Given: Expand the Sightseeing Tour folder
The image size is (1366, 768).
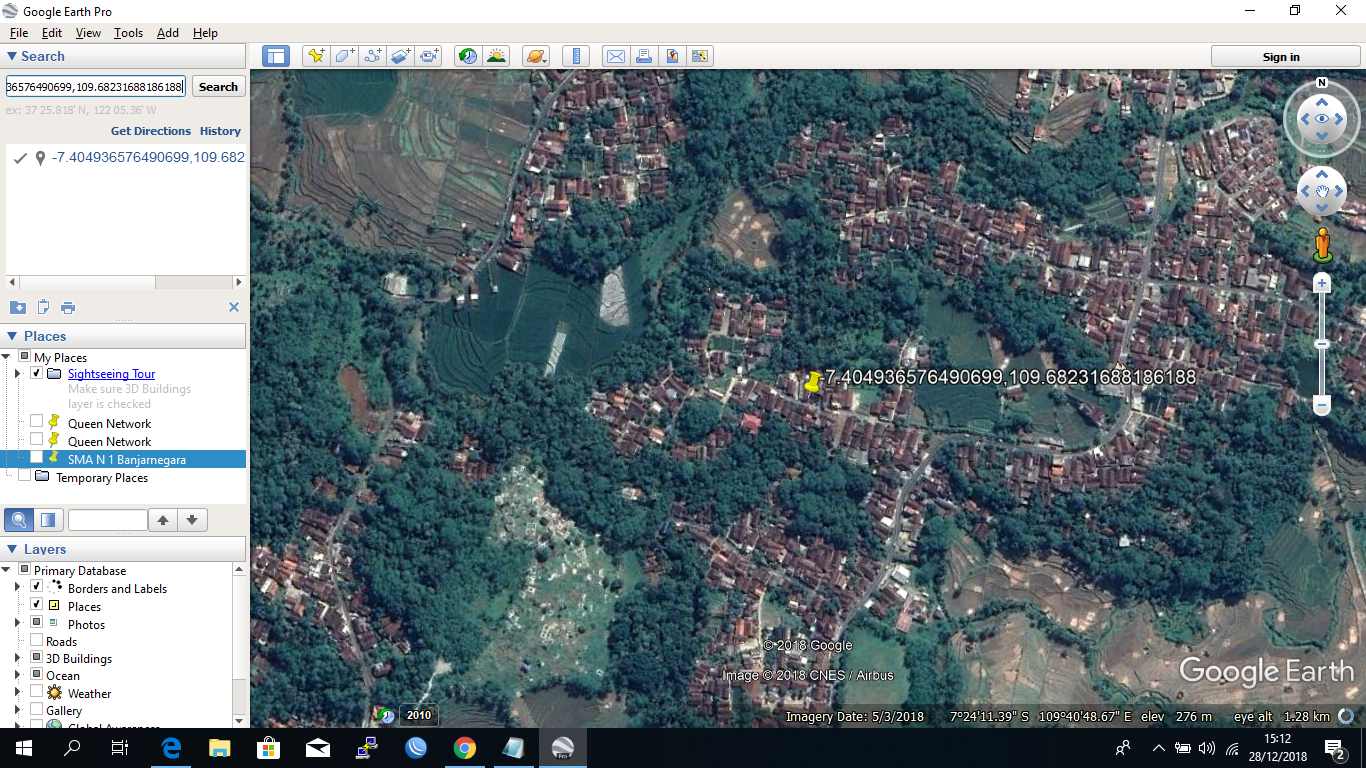Looking at the screenshot, I should (17, 374).
